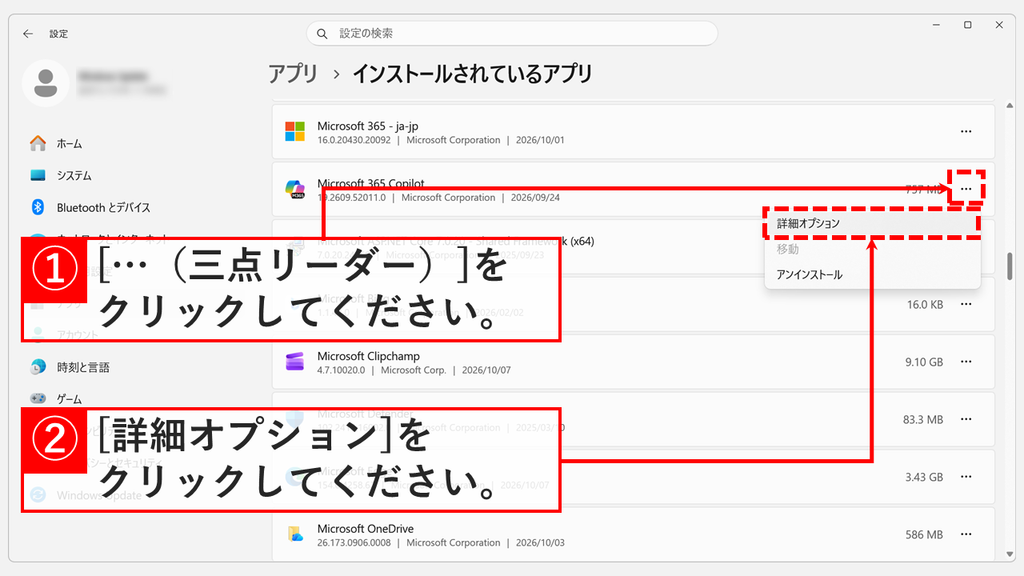Screen dimensions: 1024x576
Task: Maximize the Settings window
Action: click(x=968, y=25)
